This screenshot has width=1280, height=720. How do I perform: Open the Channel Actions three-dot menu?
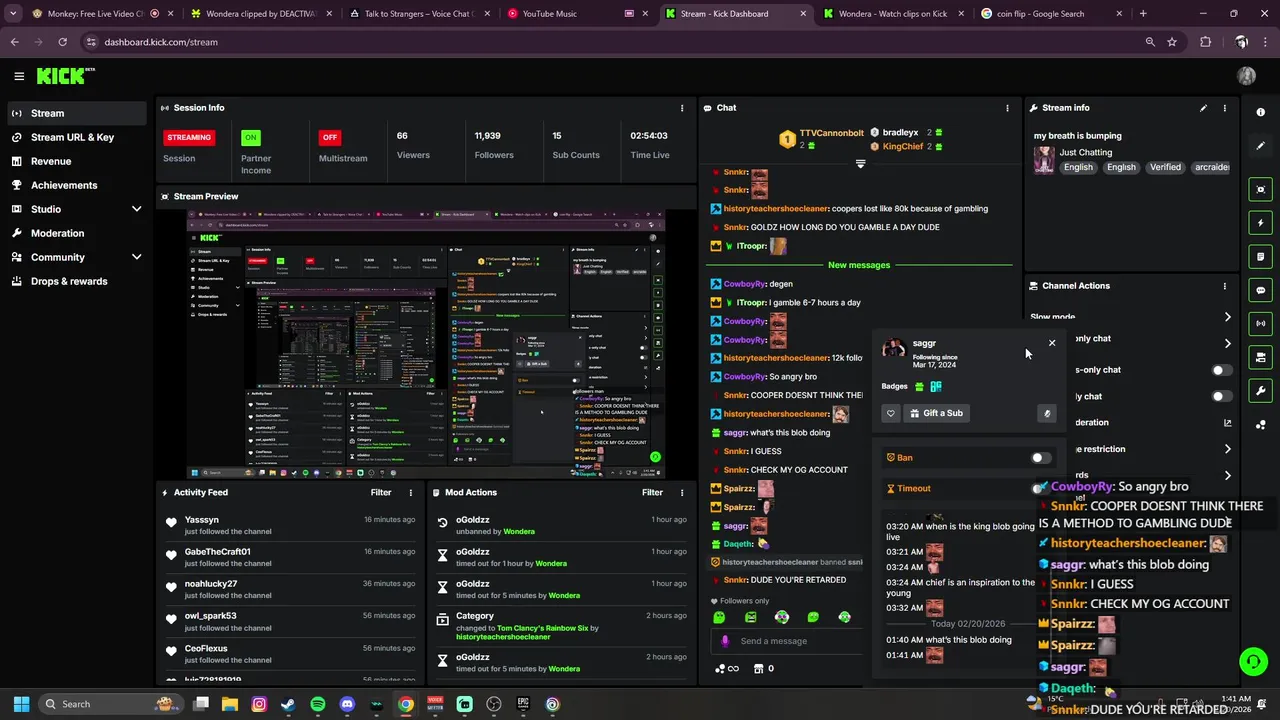pyautogui.click(x=1224, y=286)
